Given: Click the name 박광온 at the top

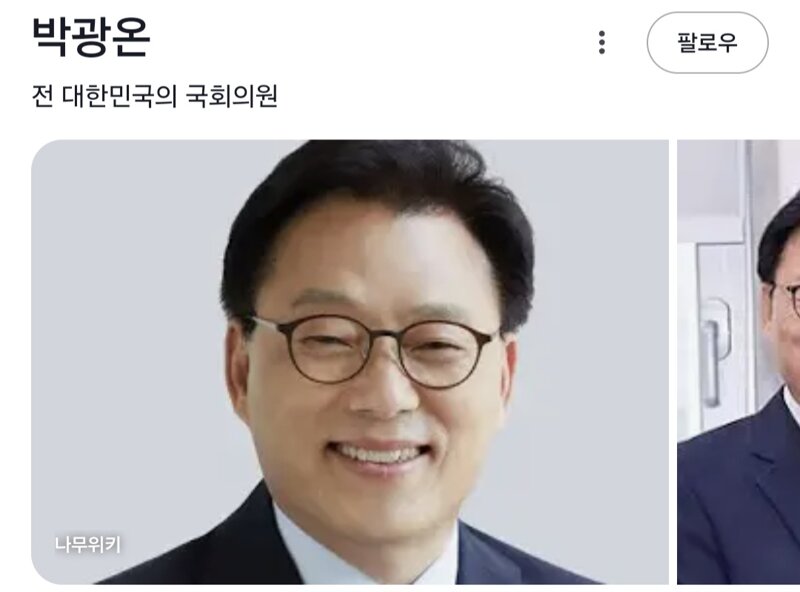Looking at the screenshot, I should pos(91,38).
